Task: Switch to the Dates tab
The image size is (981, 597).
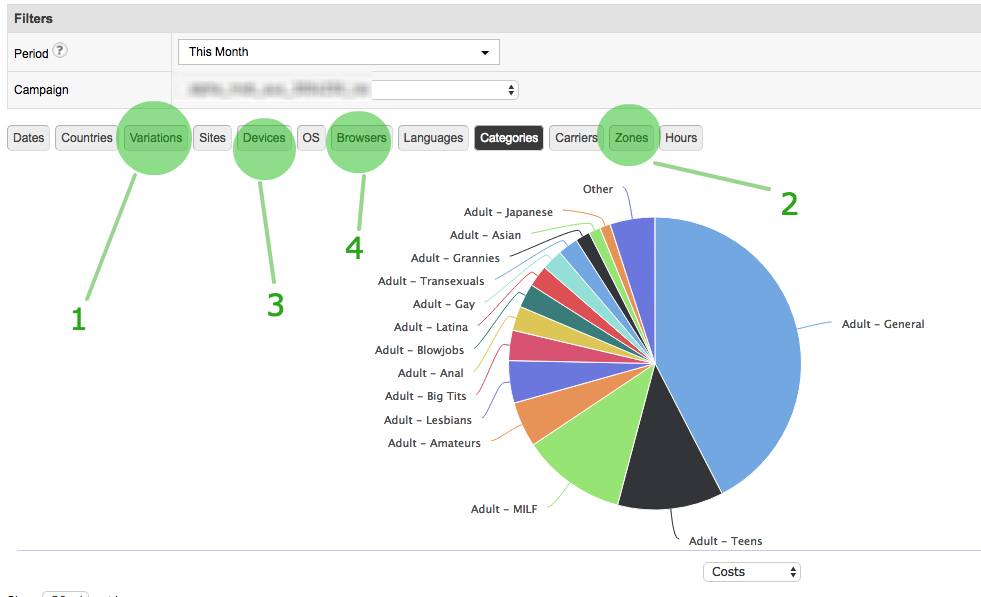Action: click(29, 138)
